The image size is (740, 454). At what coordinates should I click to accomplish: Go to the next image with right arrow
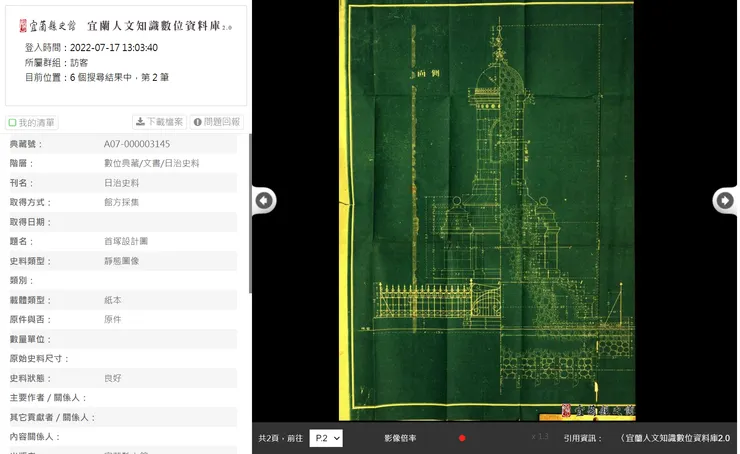[724, 201]
